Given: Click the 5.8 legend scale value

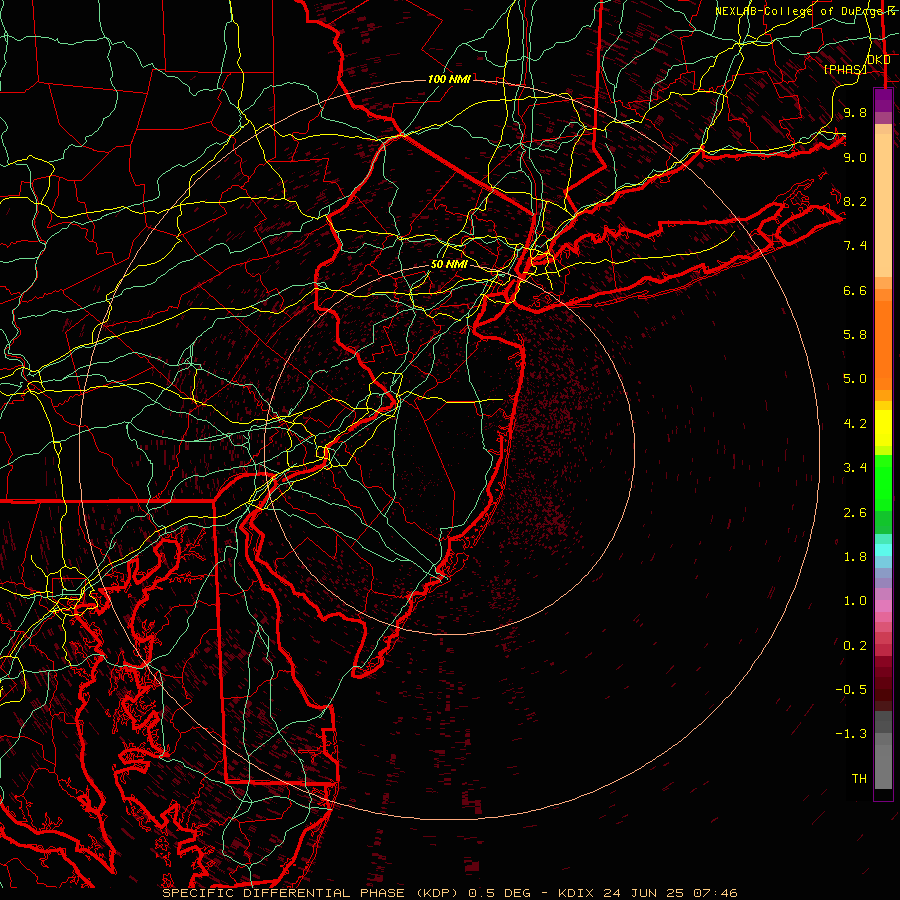Looking at the screenshot, I should [855, 335].
